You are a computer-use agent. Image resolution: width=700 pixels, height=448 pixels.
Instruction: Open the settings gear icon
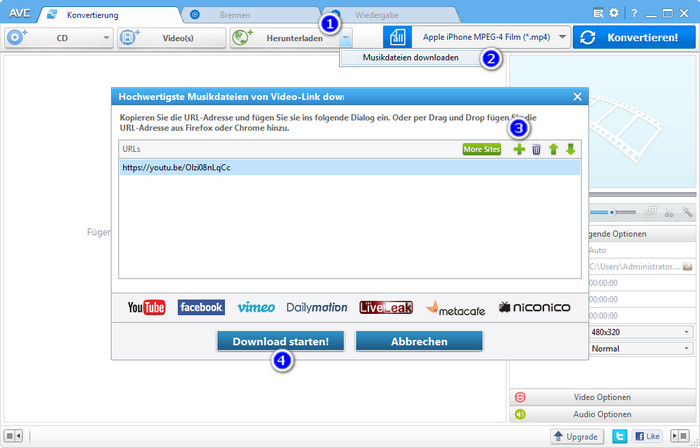[614, 13]
